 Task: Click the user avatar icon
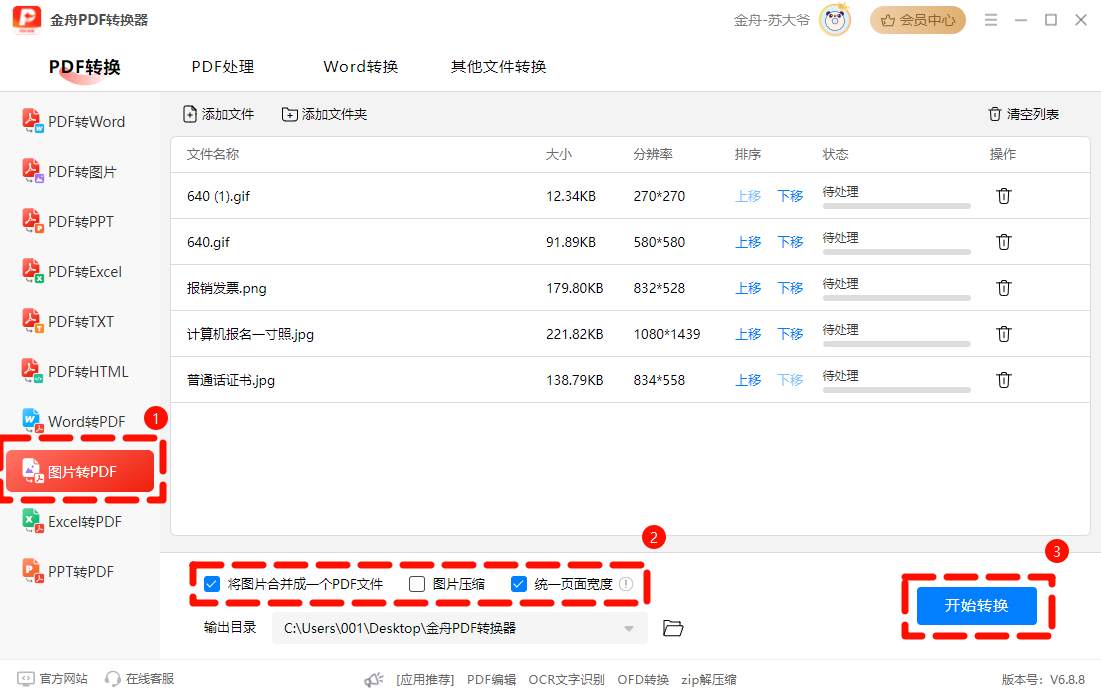[835, 20]
